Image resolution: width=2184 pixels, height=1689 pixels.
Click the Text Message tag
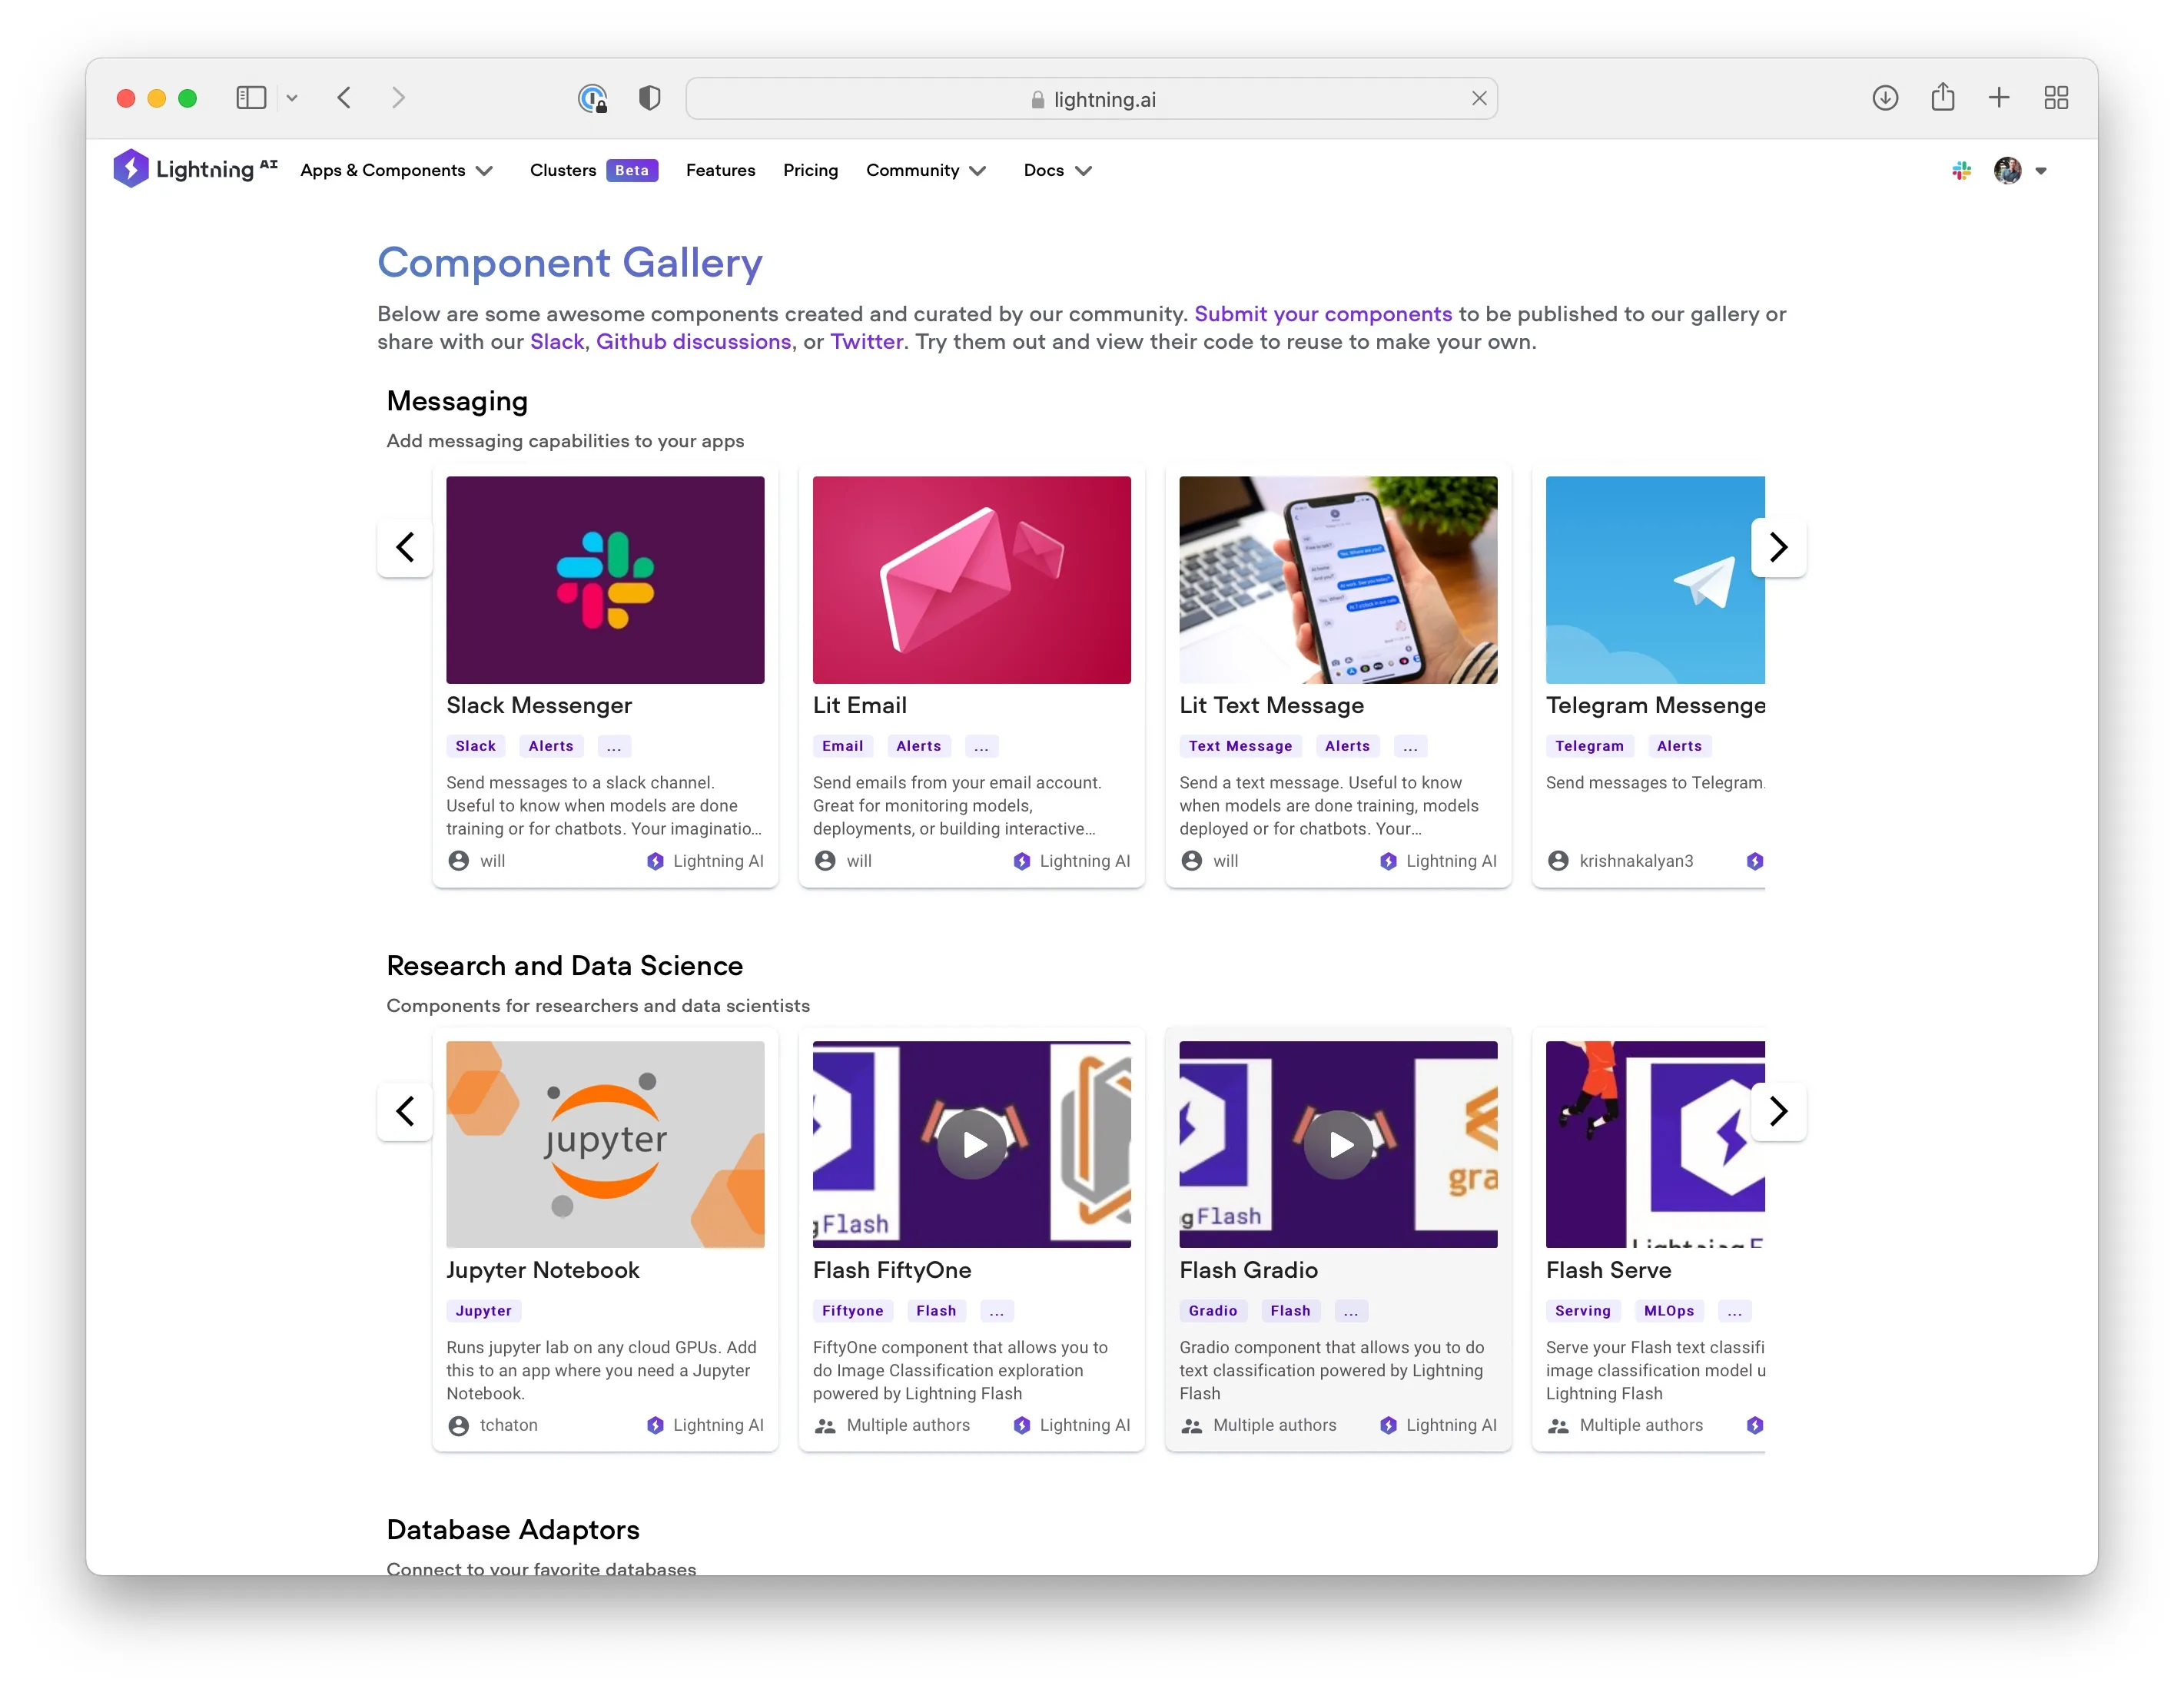[1240, 746]
